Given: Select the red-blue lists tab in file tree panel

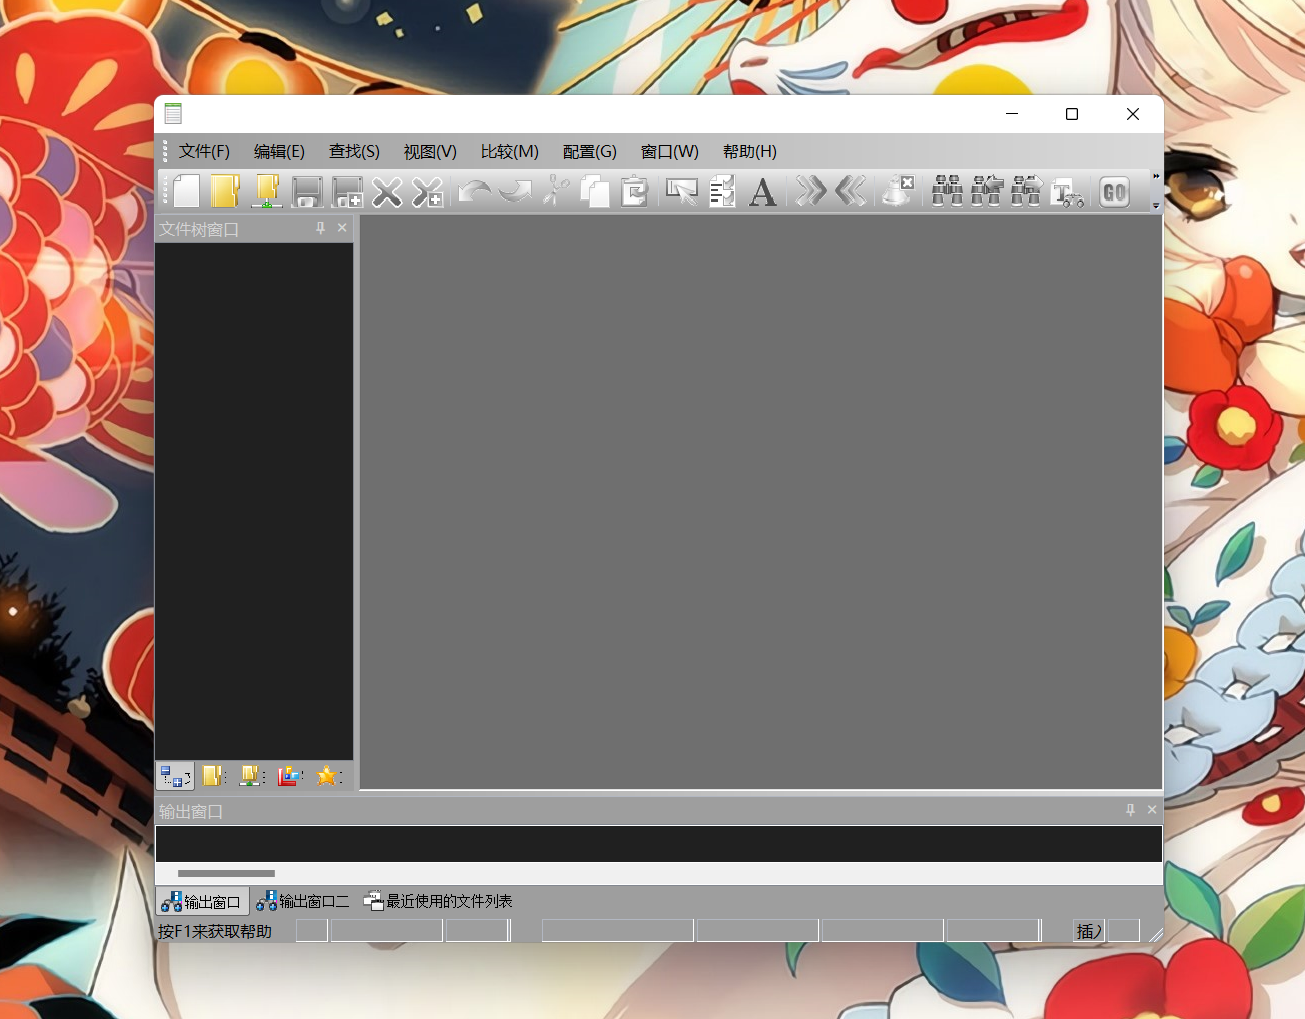Looking at the screenshot, I should [290, 776].
